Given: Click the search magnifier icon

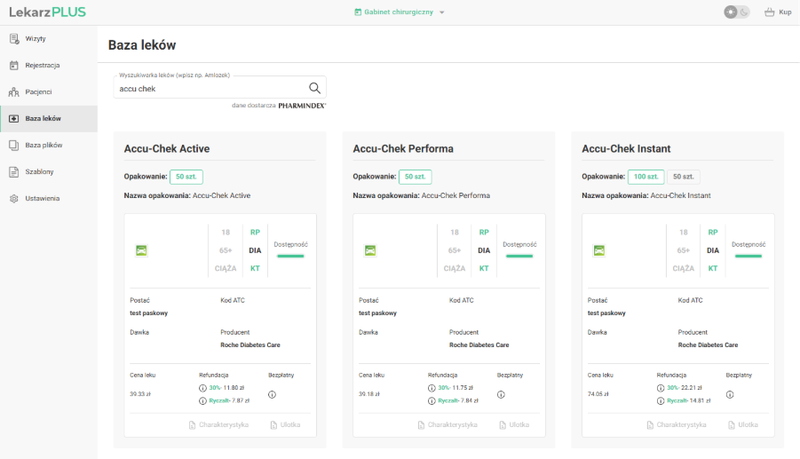Looking at the screenshot, I should click(315, 88).
